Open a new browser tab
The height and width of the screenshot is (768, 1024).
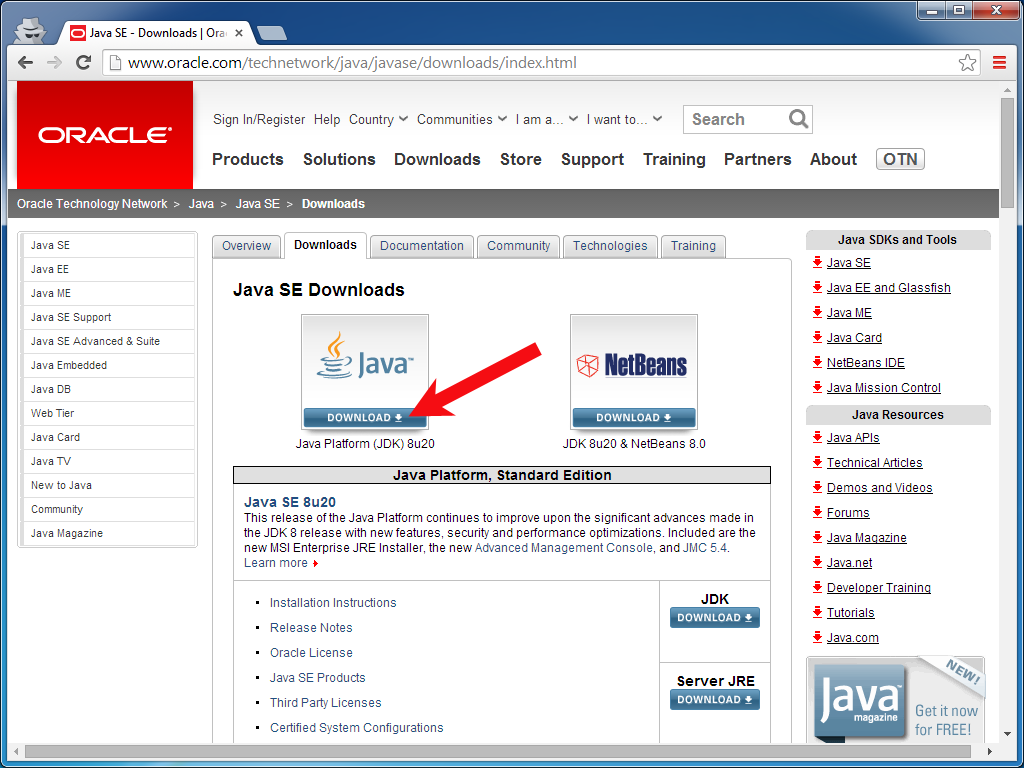click(271, 33)
